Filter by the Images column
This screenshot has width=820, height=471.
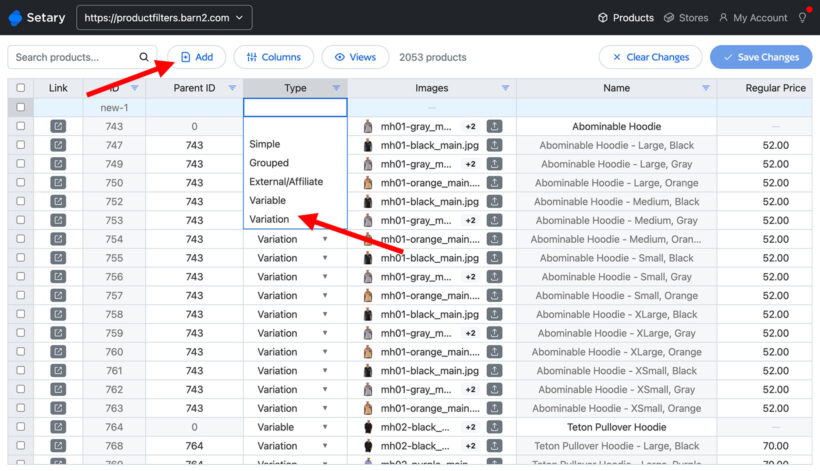[x=505, y=88]
